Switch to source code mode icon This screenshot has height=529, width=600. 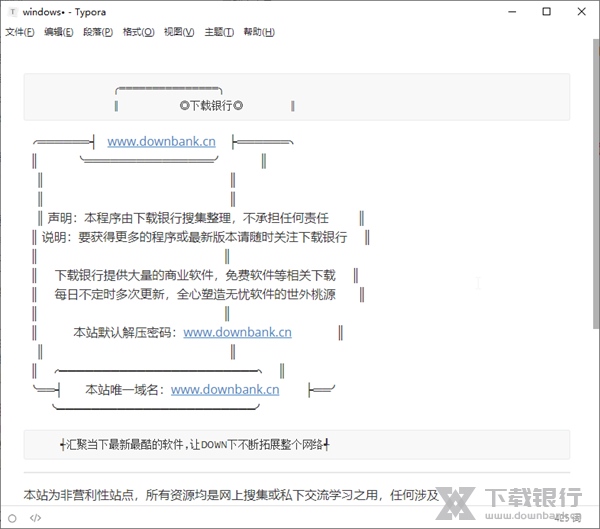[x=35, y=517]
